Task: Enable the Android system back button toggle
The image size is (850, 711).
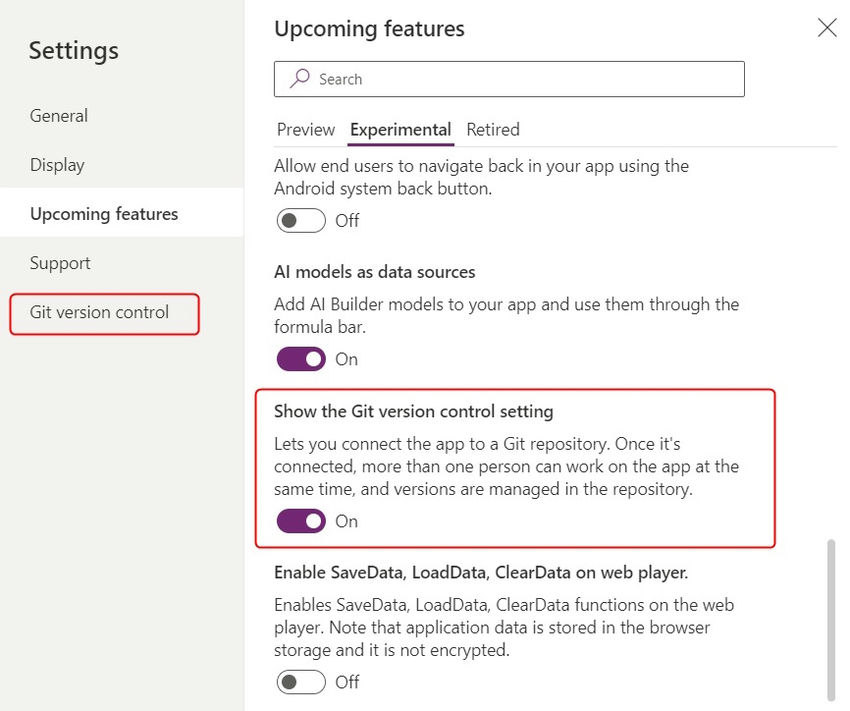Action: 301,220
